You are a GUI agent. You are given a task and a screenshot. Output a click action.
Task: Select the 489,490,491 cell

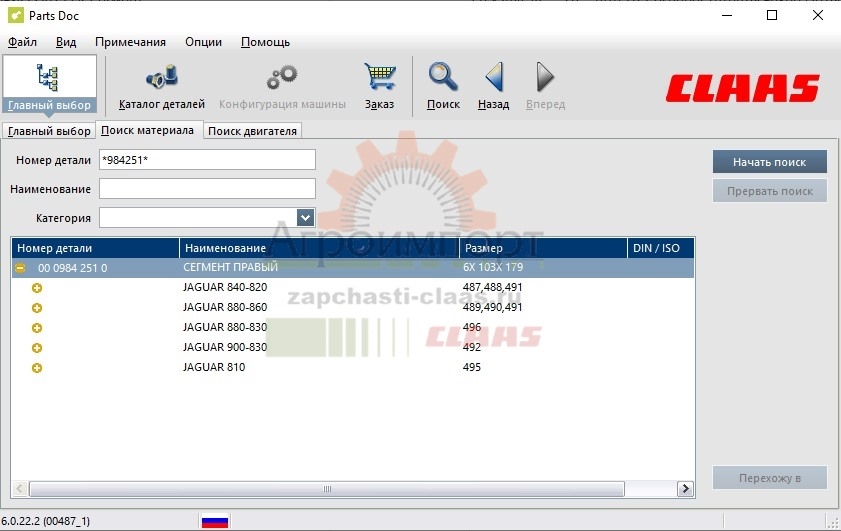pyautogui.click(x=492, y=307)
